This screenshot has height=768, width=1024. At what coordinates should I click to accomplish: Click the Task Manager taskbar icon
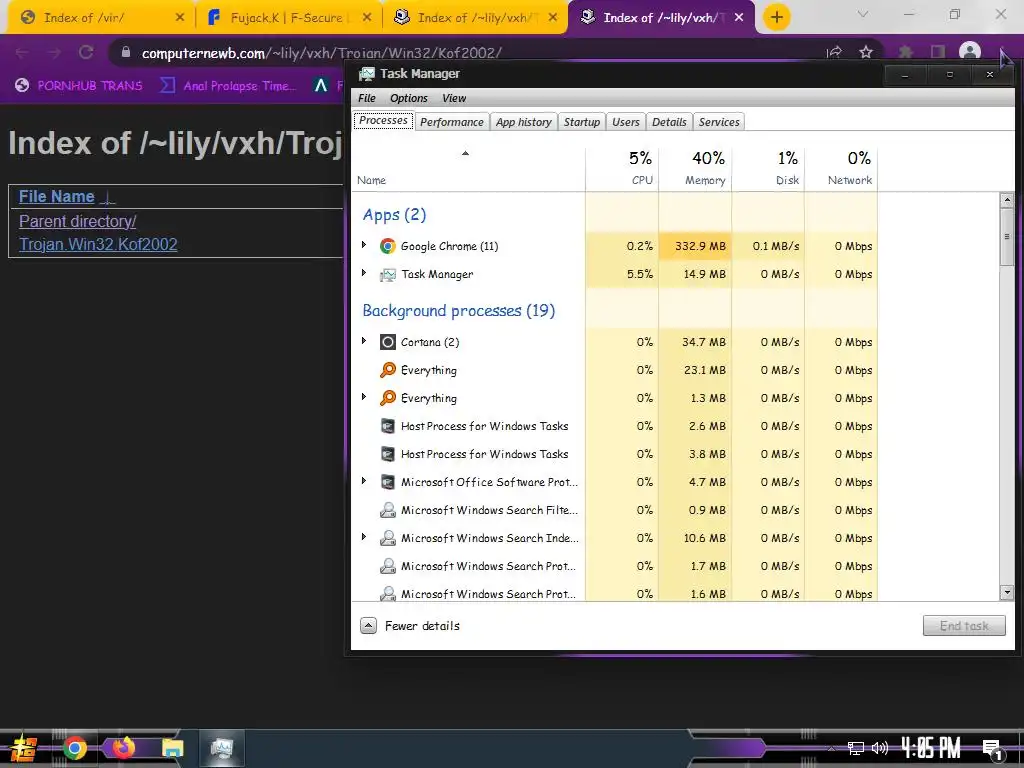pos(222,748)
